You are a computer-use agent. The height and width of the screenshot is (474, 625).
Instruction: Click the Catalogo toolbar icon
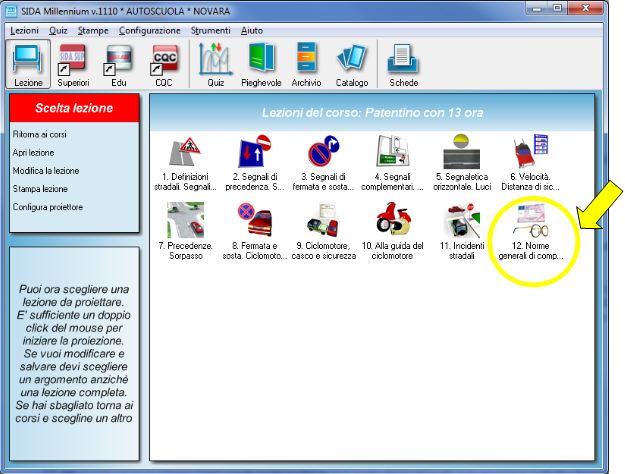352,65
